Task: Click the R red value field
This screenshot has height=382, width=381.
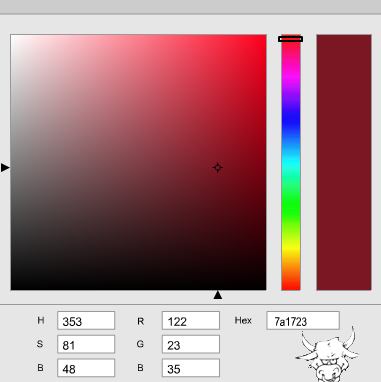Action: click(x=191, y=321)
